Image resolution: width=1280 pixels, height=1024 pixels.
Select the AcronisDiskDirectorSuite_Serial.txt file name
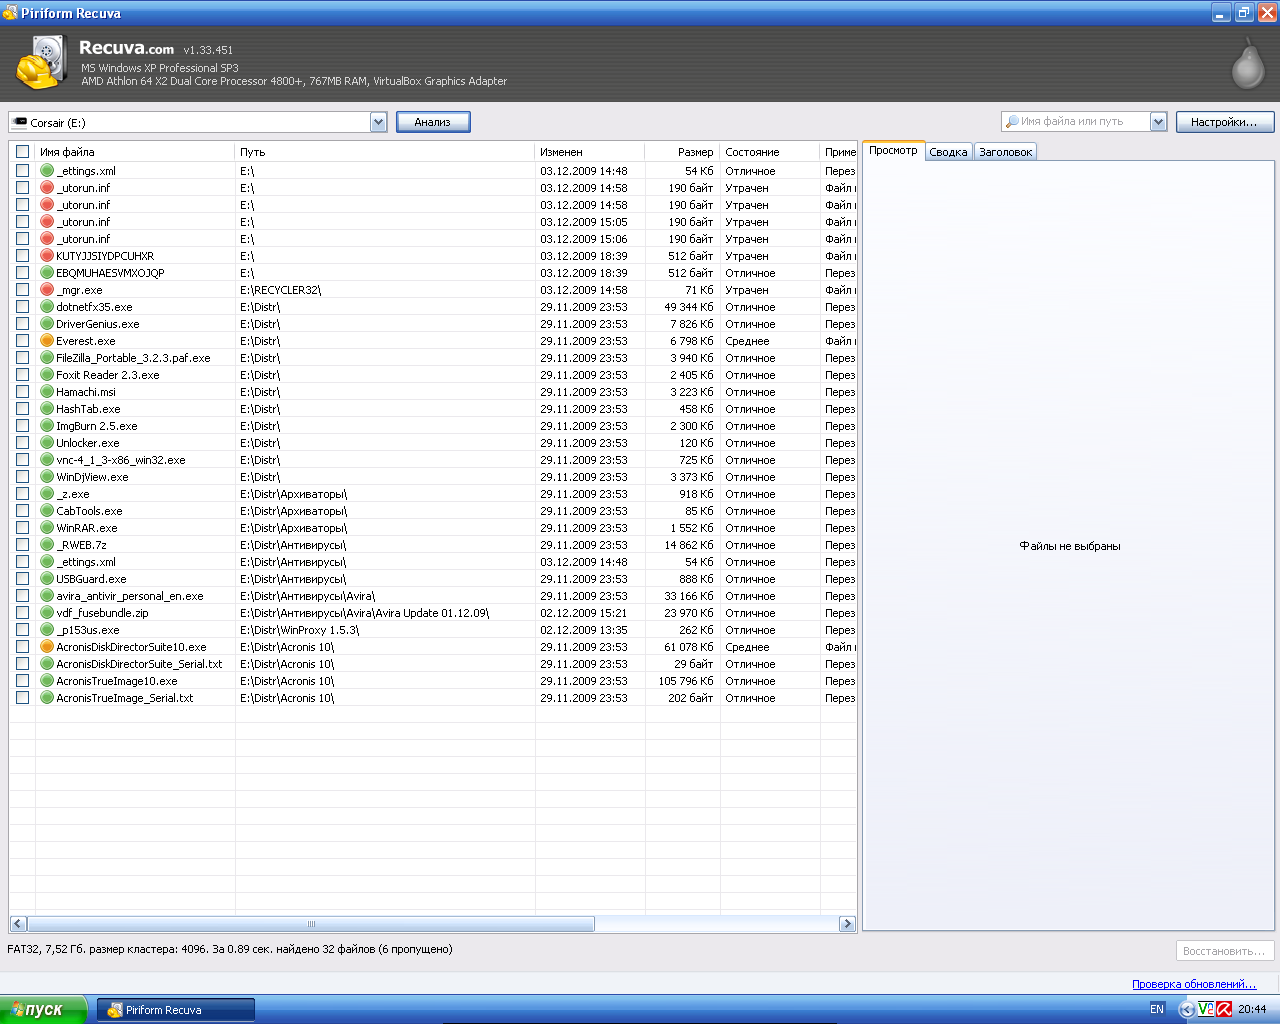click(x=139, y=664)
